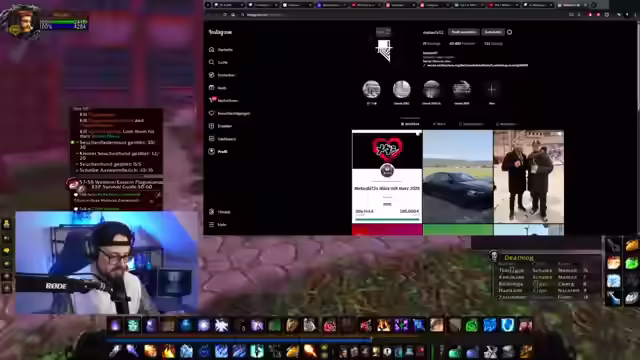Open Suche in Instagram sidebar

[x=218, y=62]
